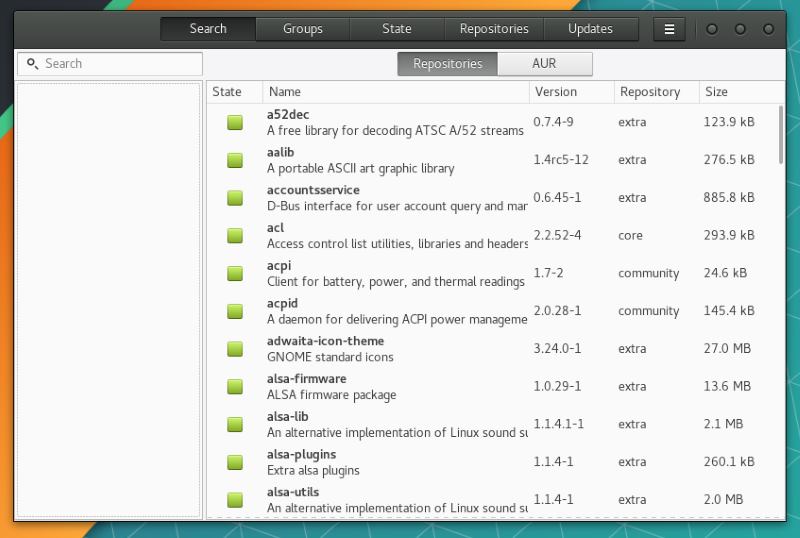This screenshot has width=800, height=538.
Task: Click the middle round window control button
Action: (740, 29)
